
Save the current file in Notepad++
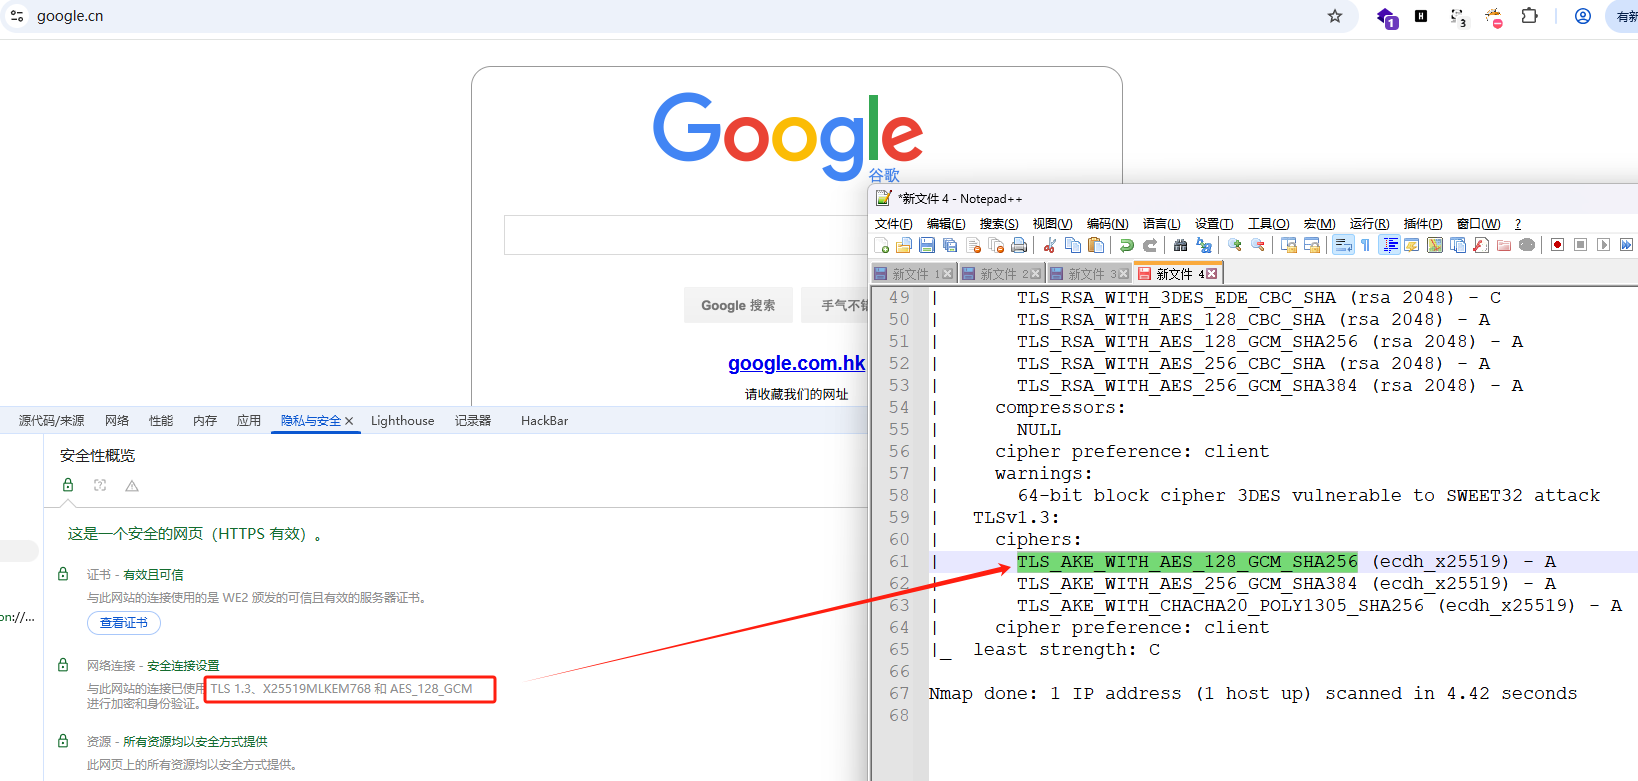pos(927,245)
